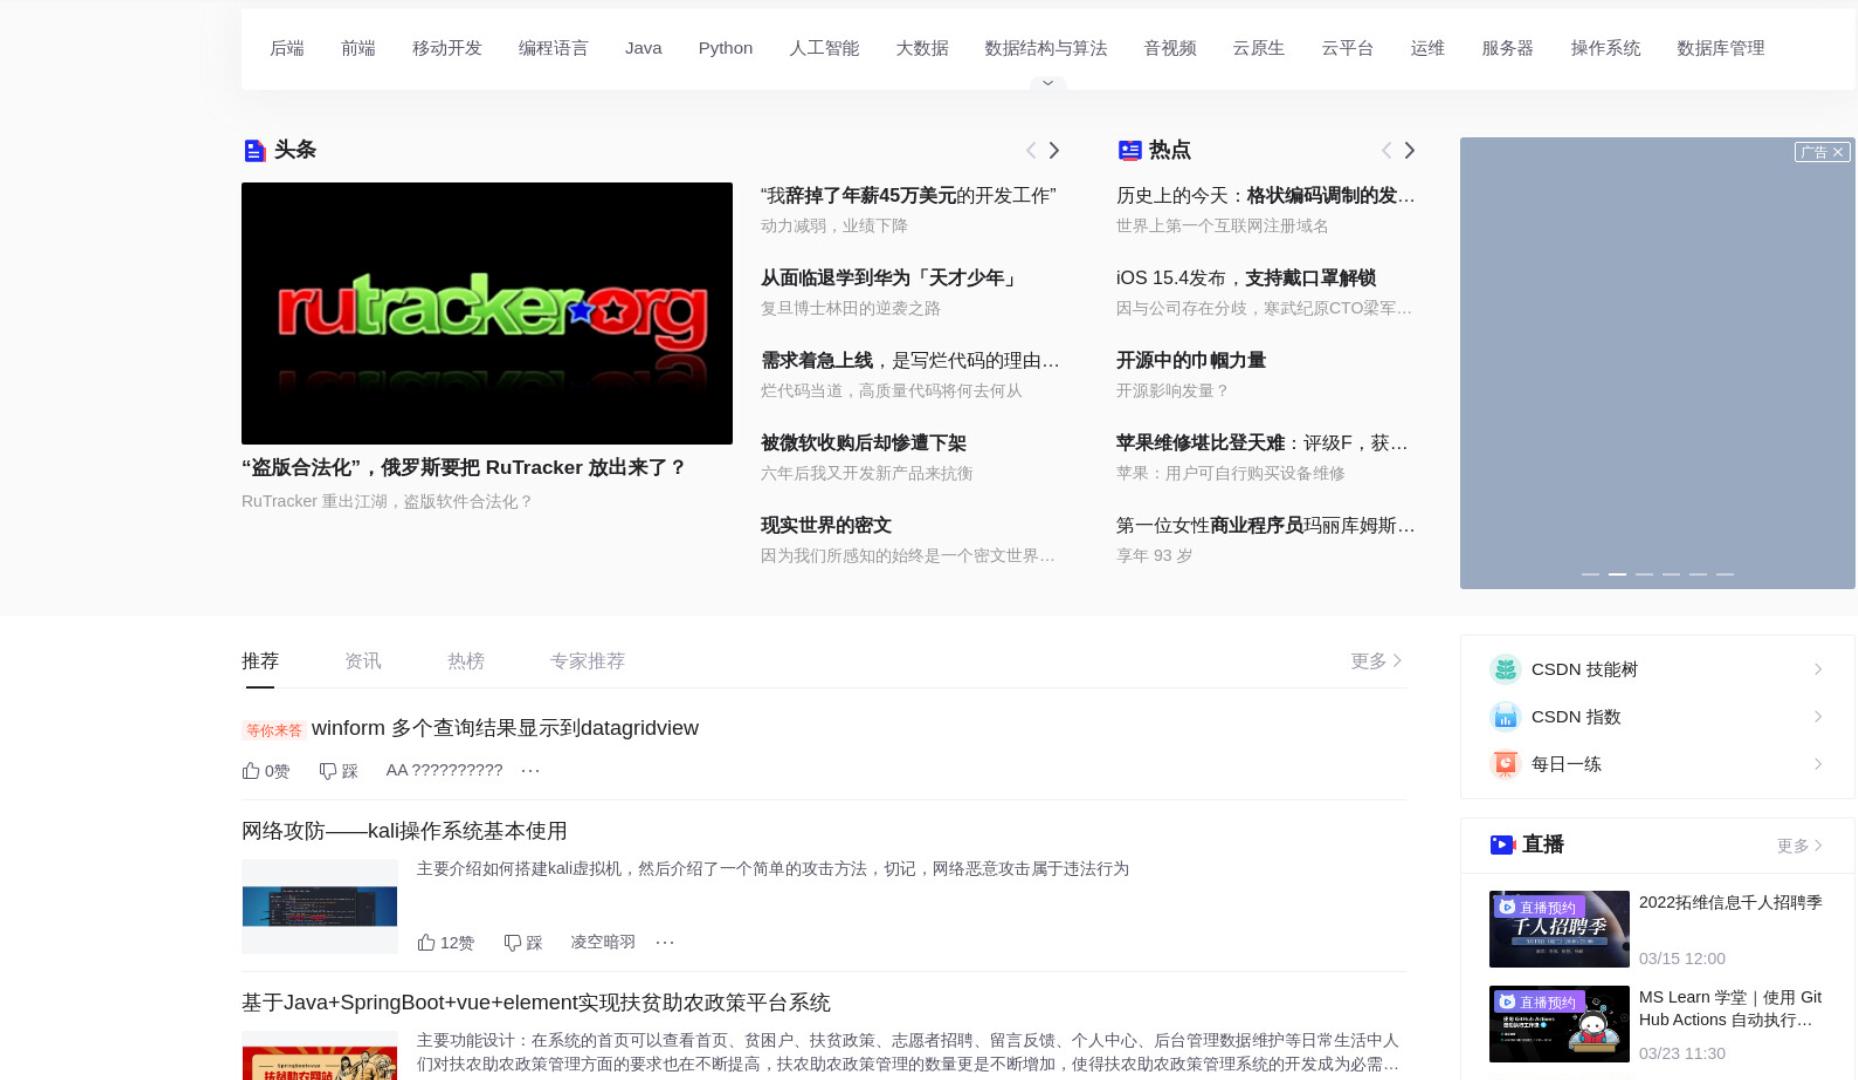Open the rutracker.org headline image
1858x1080 pixels.
pyautogui.click(x=487, y=313)
